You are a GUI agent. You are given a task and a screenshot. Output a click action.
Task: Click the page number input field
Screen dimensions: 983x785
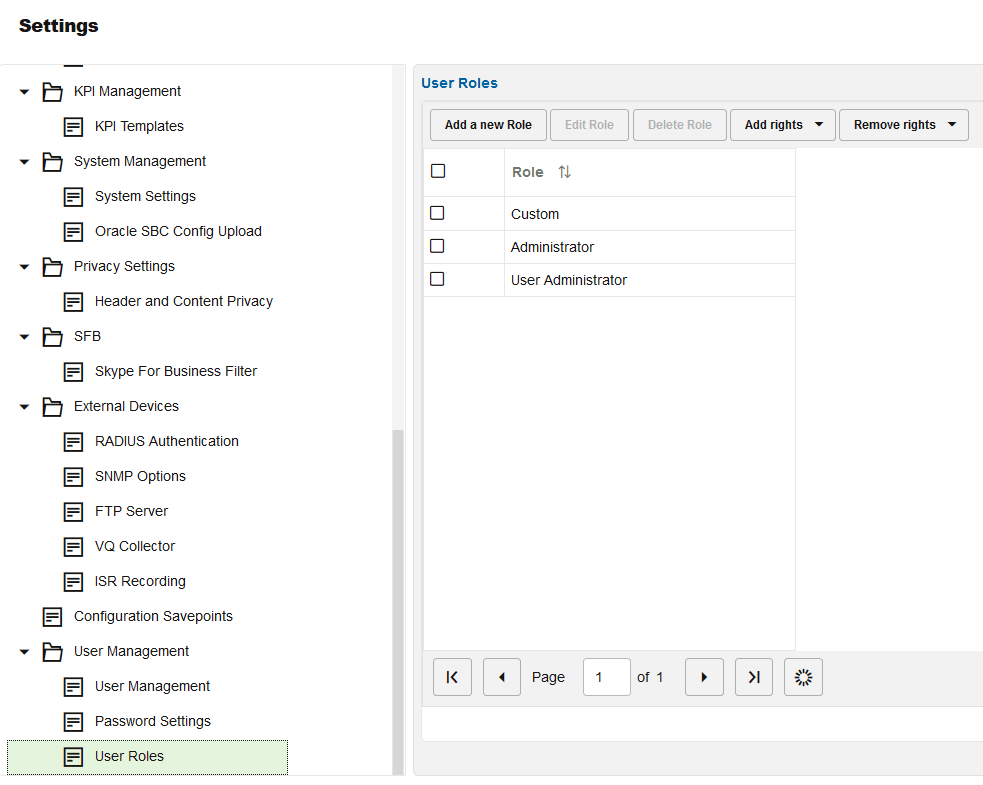click(606, 677)
